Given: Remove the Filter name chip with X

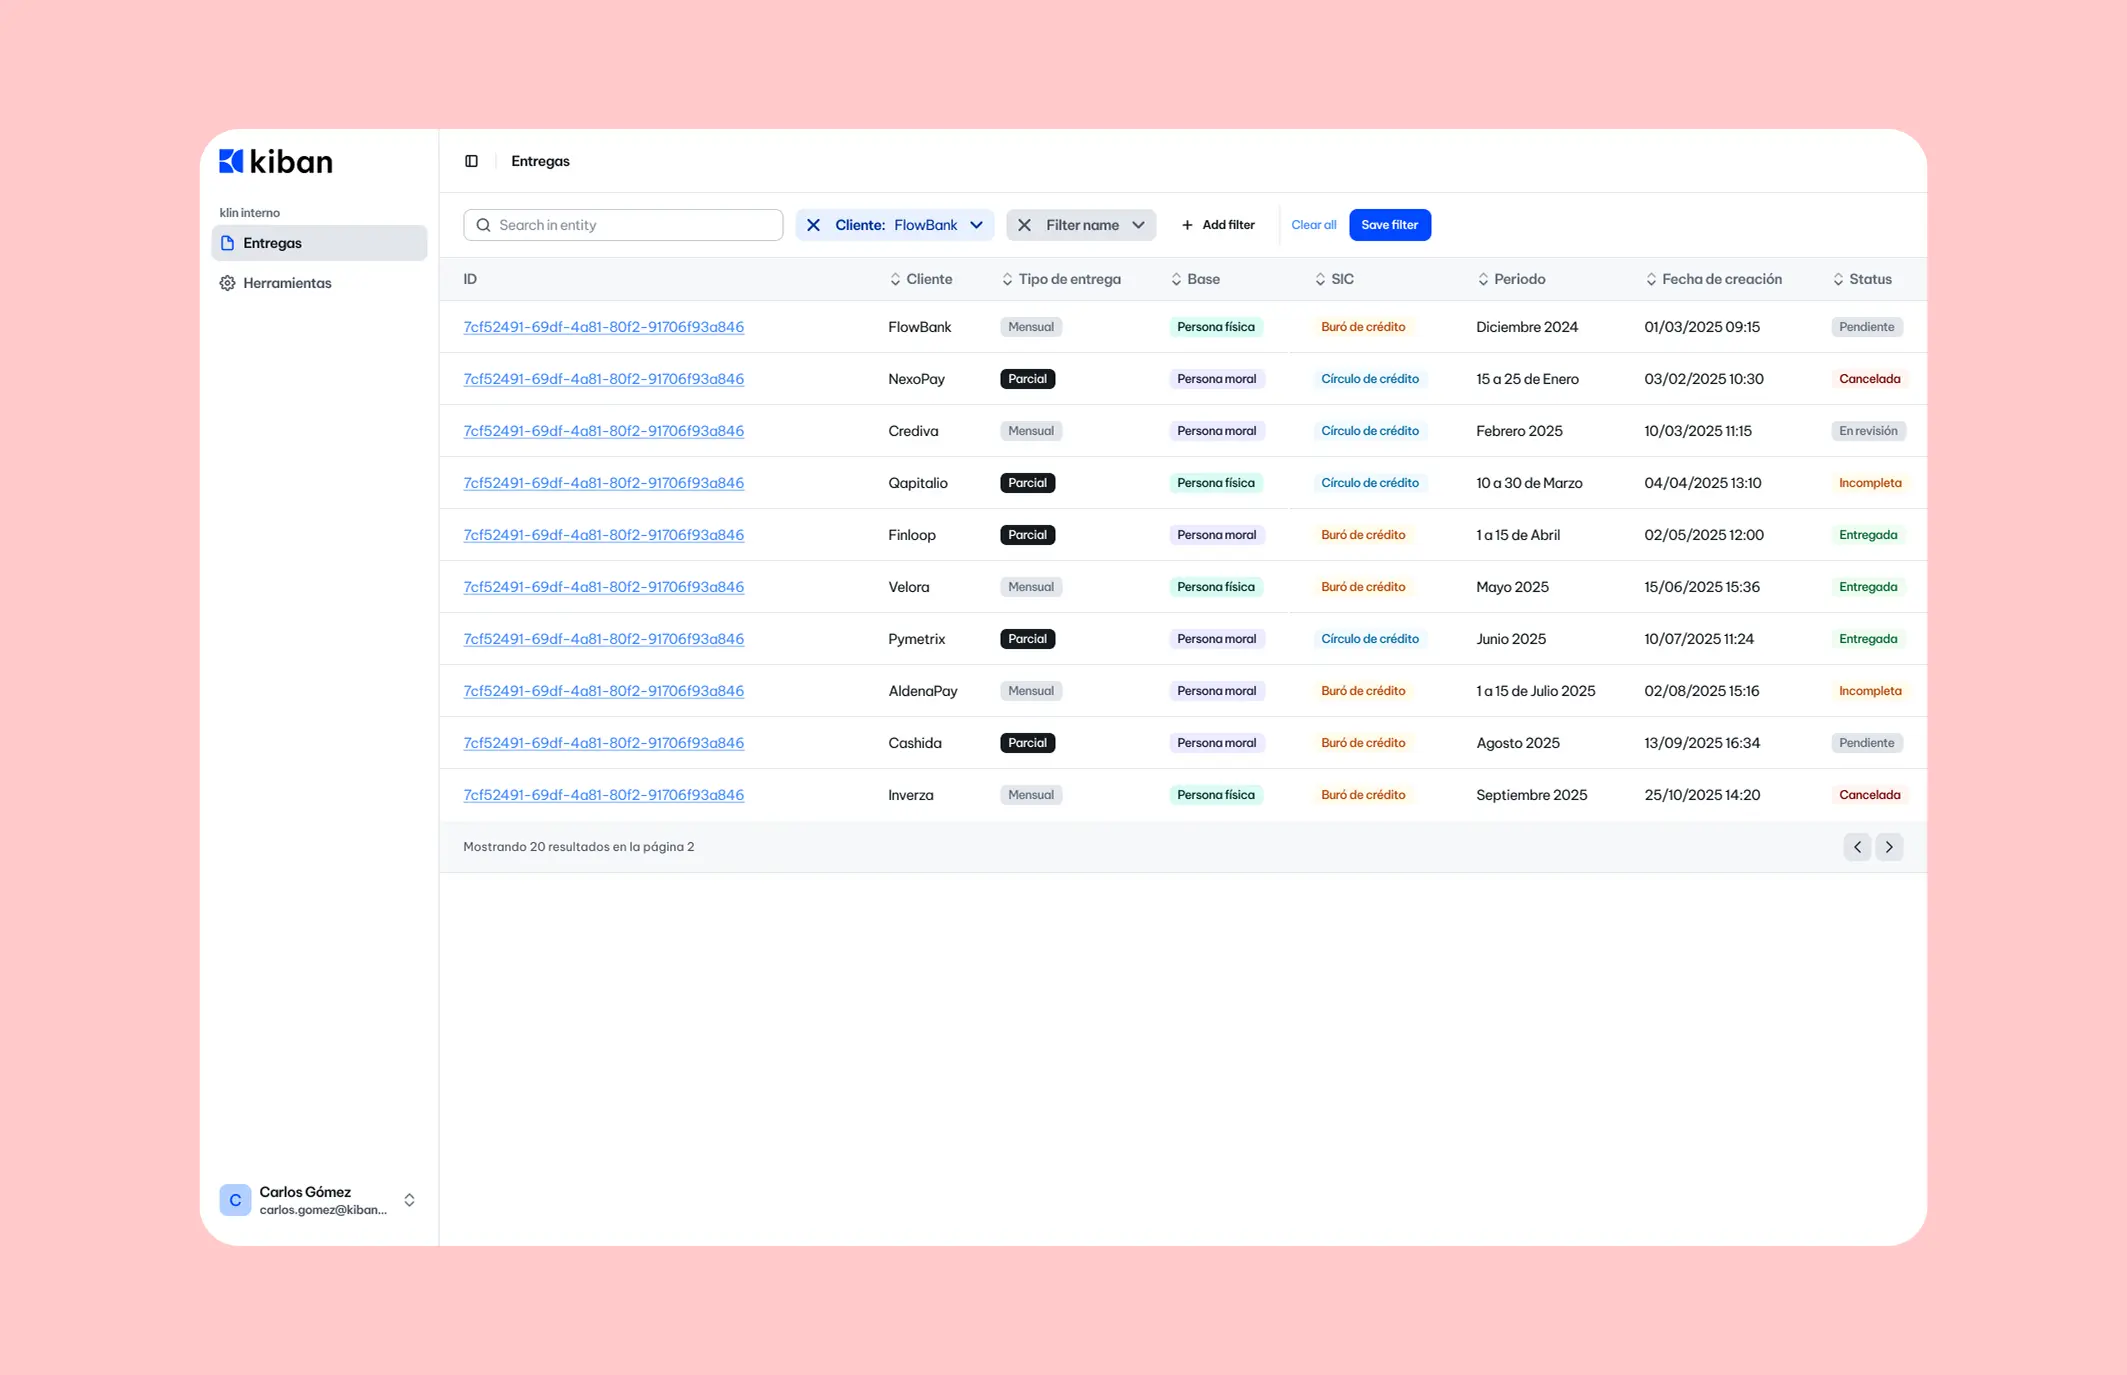Looking at the screenshot, I should pos(1024,225).
